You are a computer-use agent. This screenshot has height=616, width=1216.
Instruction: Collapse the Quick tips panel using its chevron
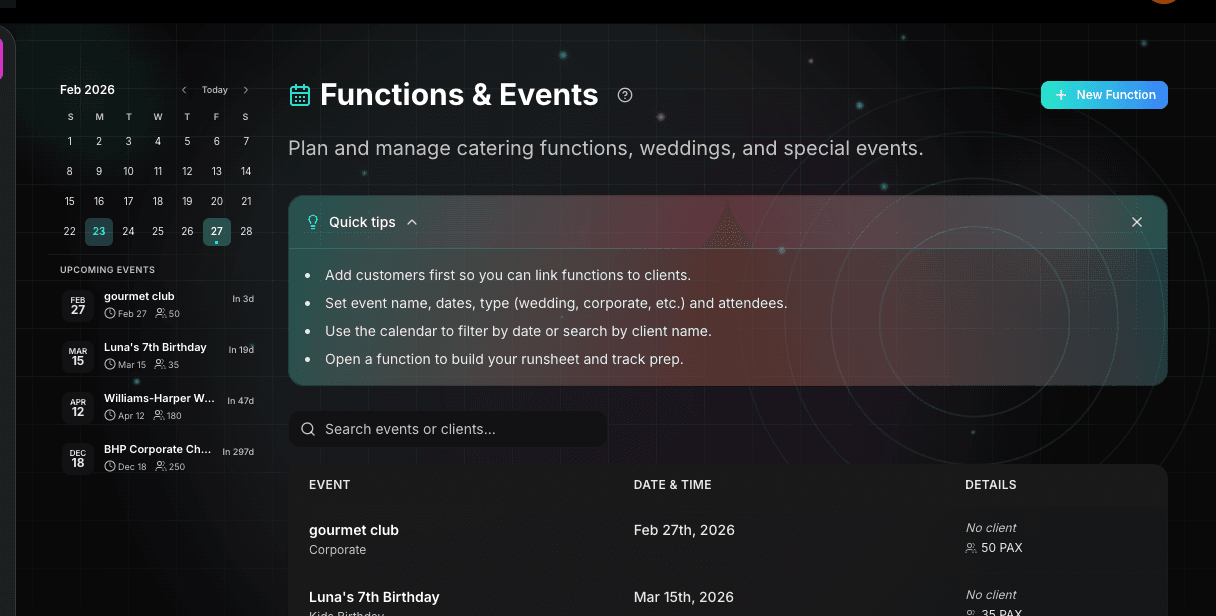tap(411, 222)
